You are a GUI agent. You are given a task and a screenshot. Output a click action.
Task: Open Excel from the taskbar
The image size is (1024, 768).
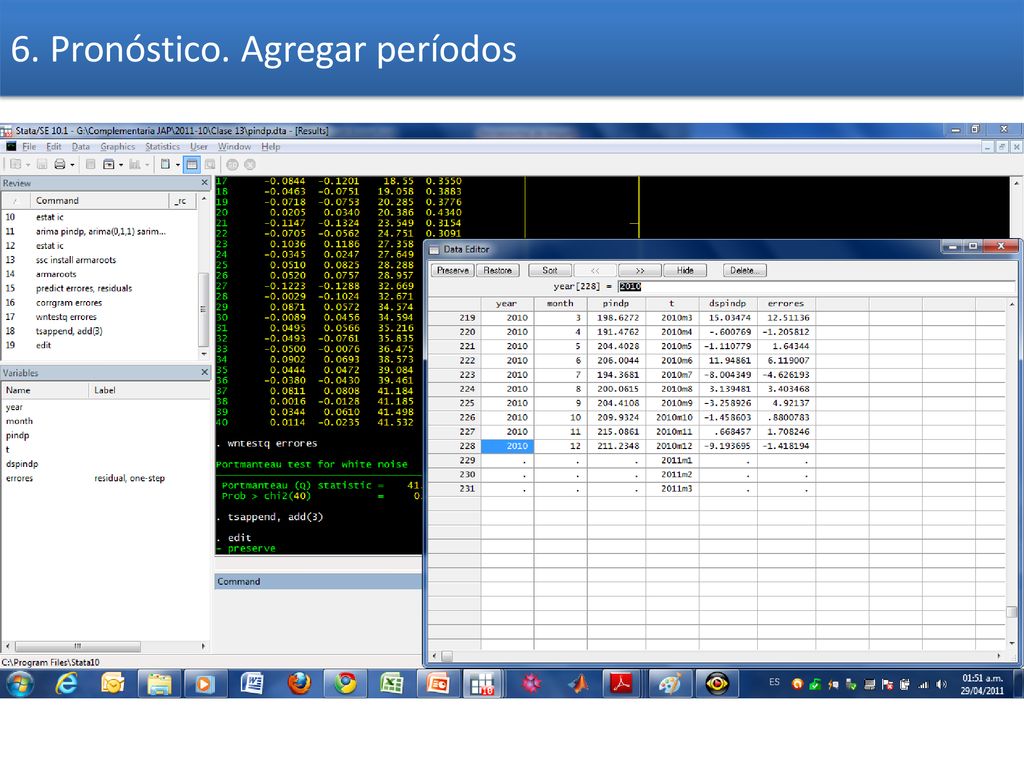click(x=391, y=684)
